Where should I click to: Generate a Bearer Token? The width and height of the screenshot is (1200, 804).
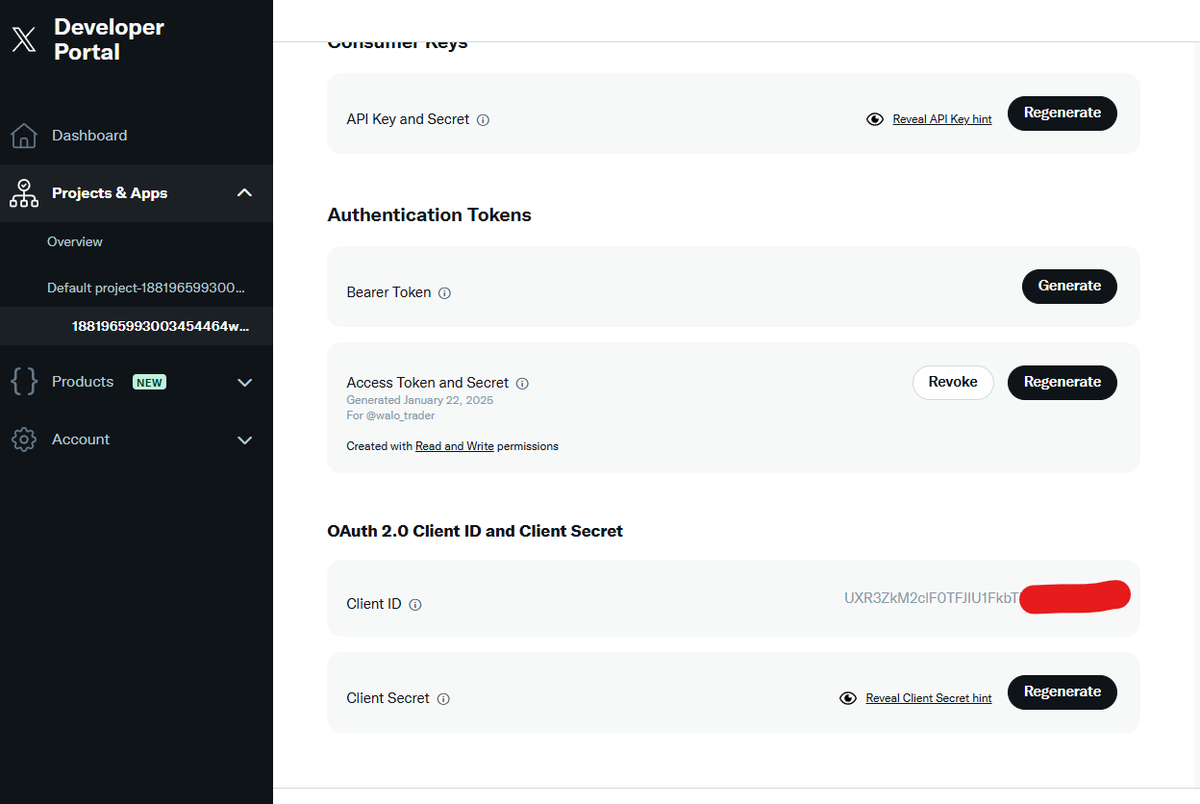(1069, 286)
